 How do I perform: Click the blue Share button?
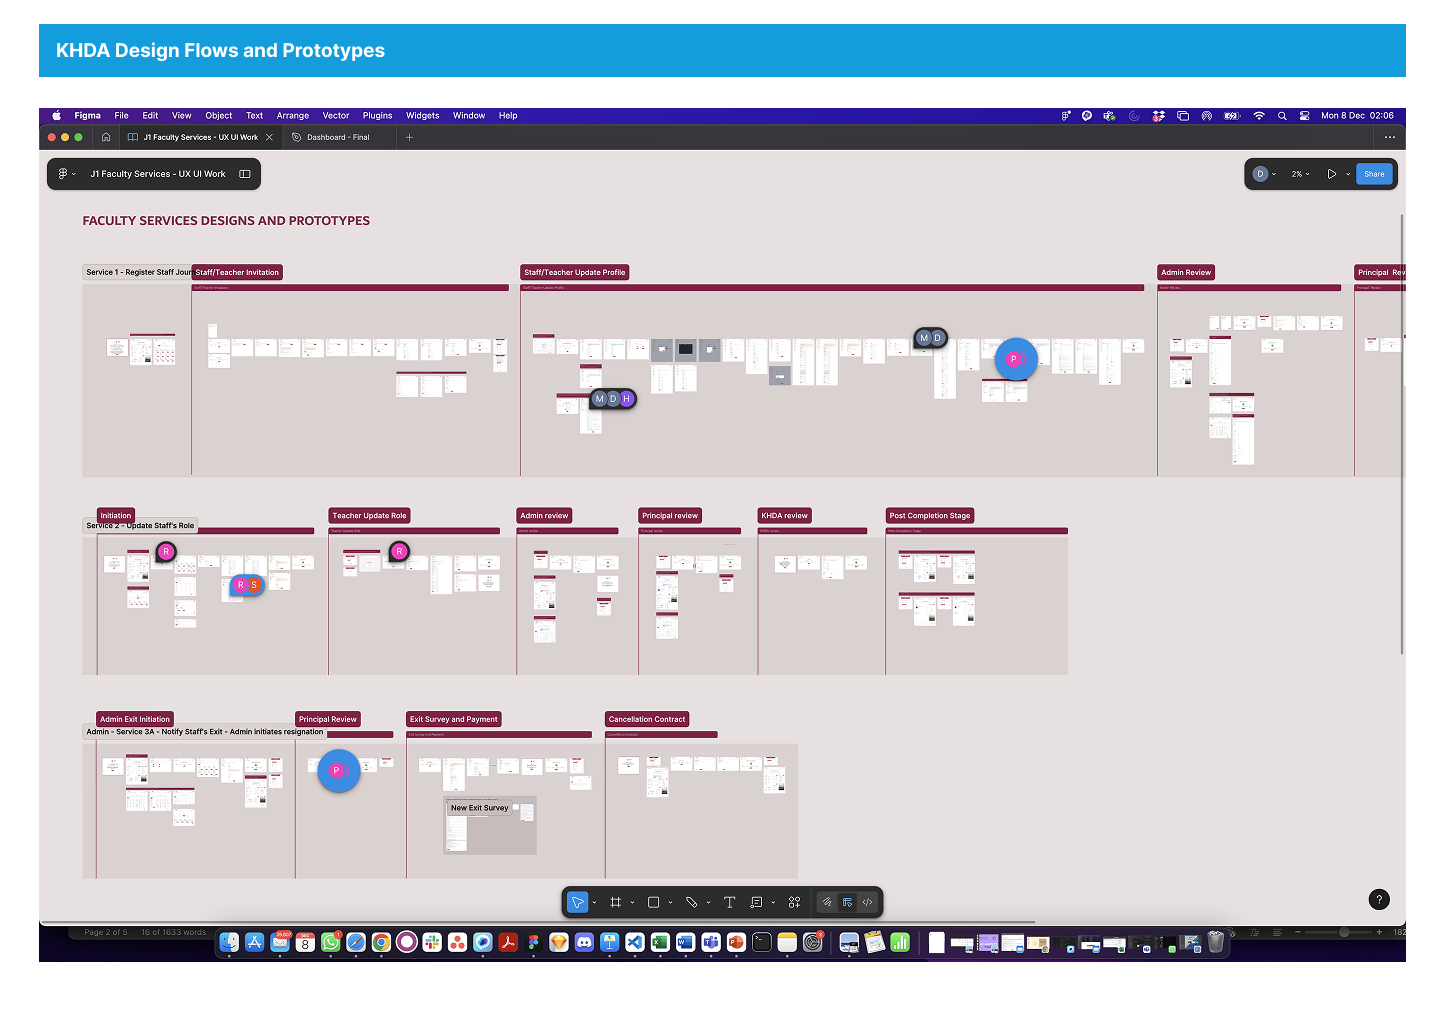(1374, 174)
